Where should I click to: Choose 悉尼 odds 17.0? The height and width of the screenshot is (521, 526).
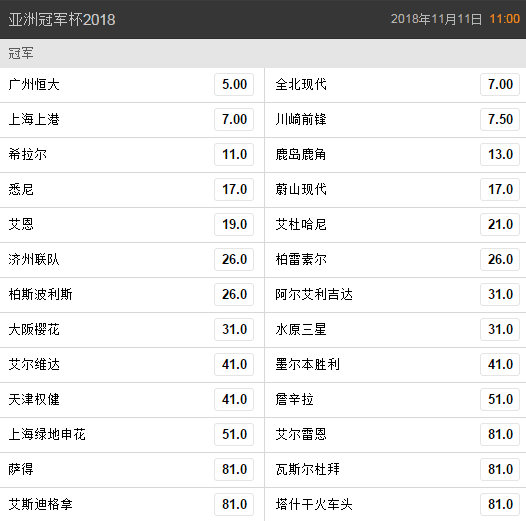coord(234,190)
